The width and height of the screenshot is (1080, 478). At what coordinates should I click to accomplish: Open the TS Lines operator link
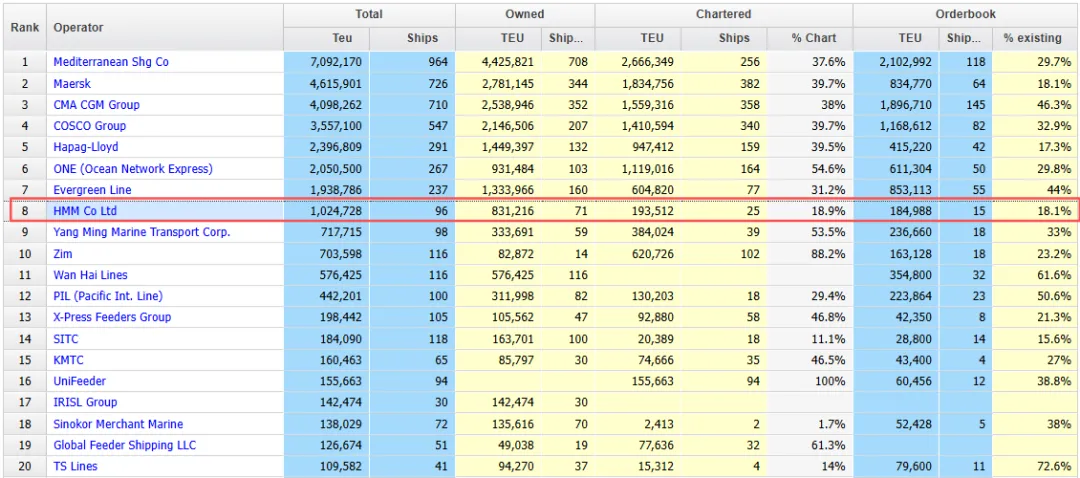[75, 466]
